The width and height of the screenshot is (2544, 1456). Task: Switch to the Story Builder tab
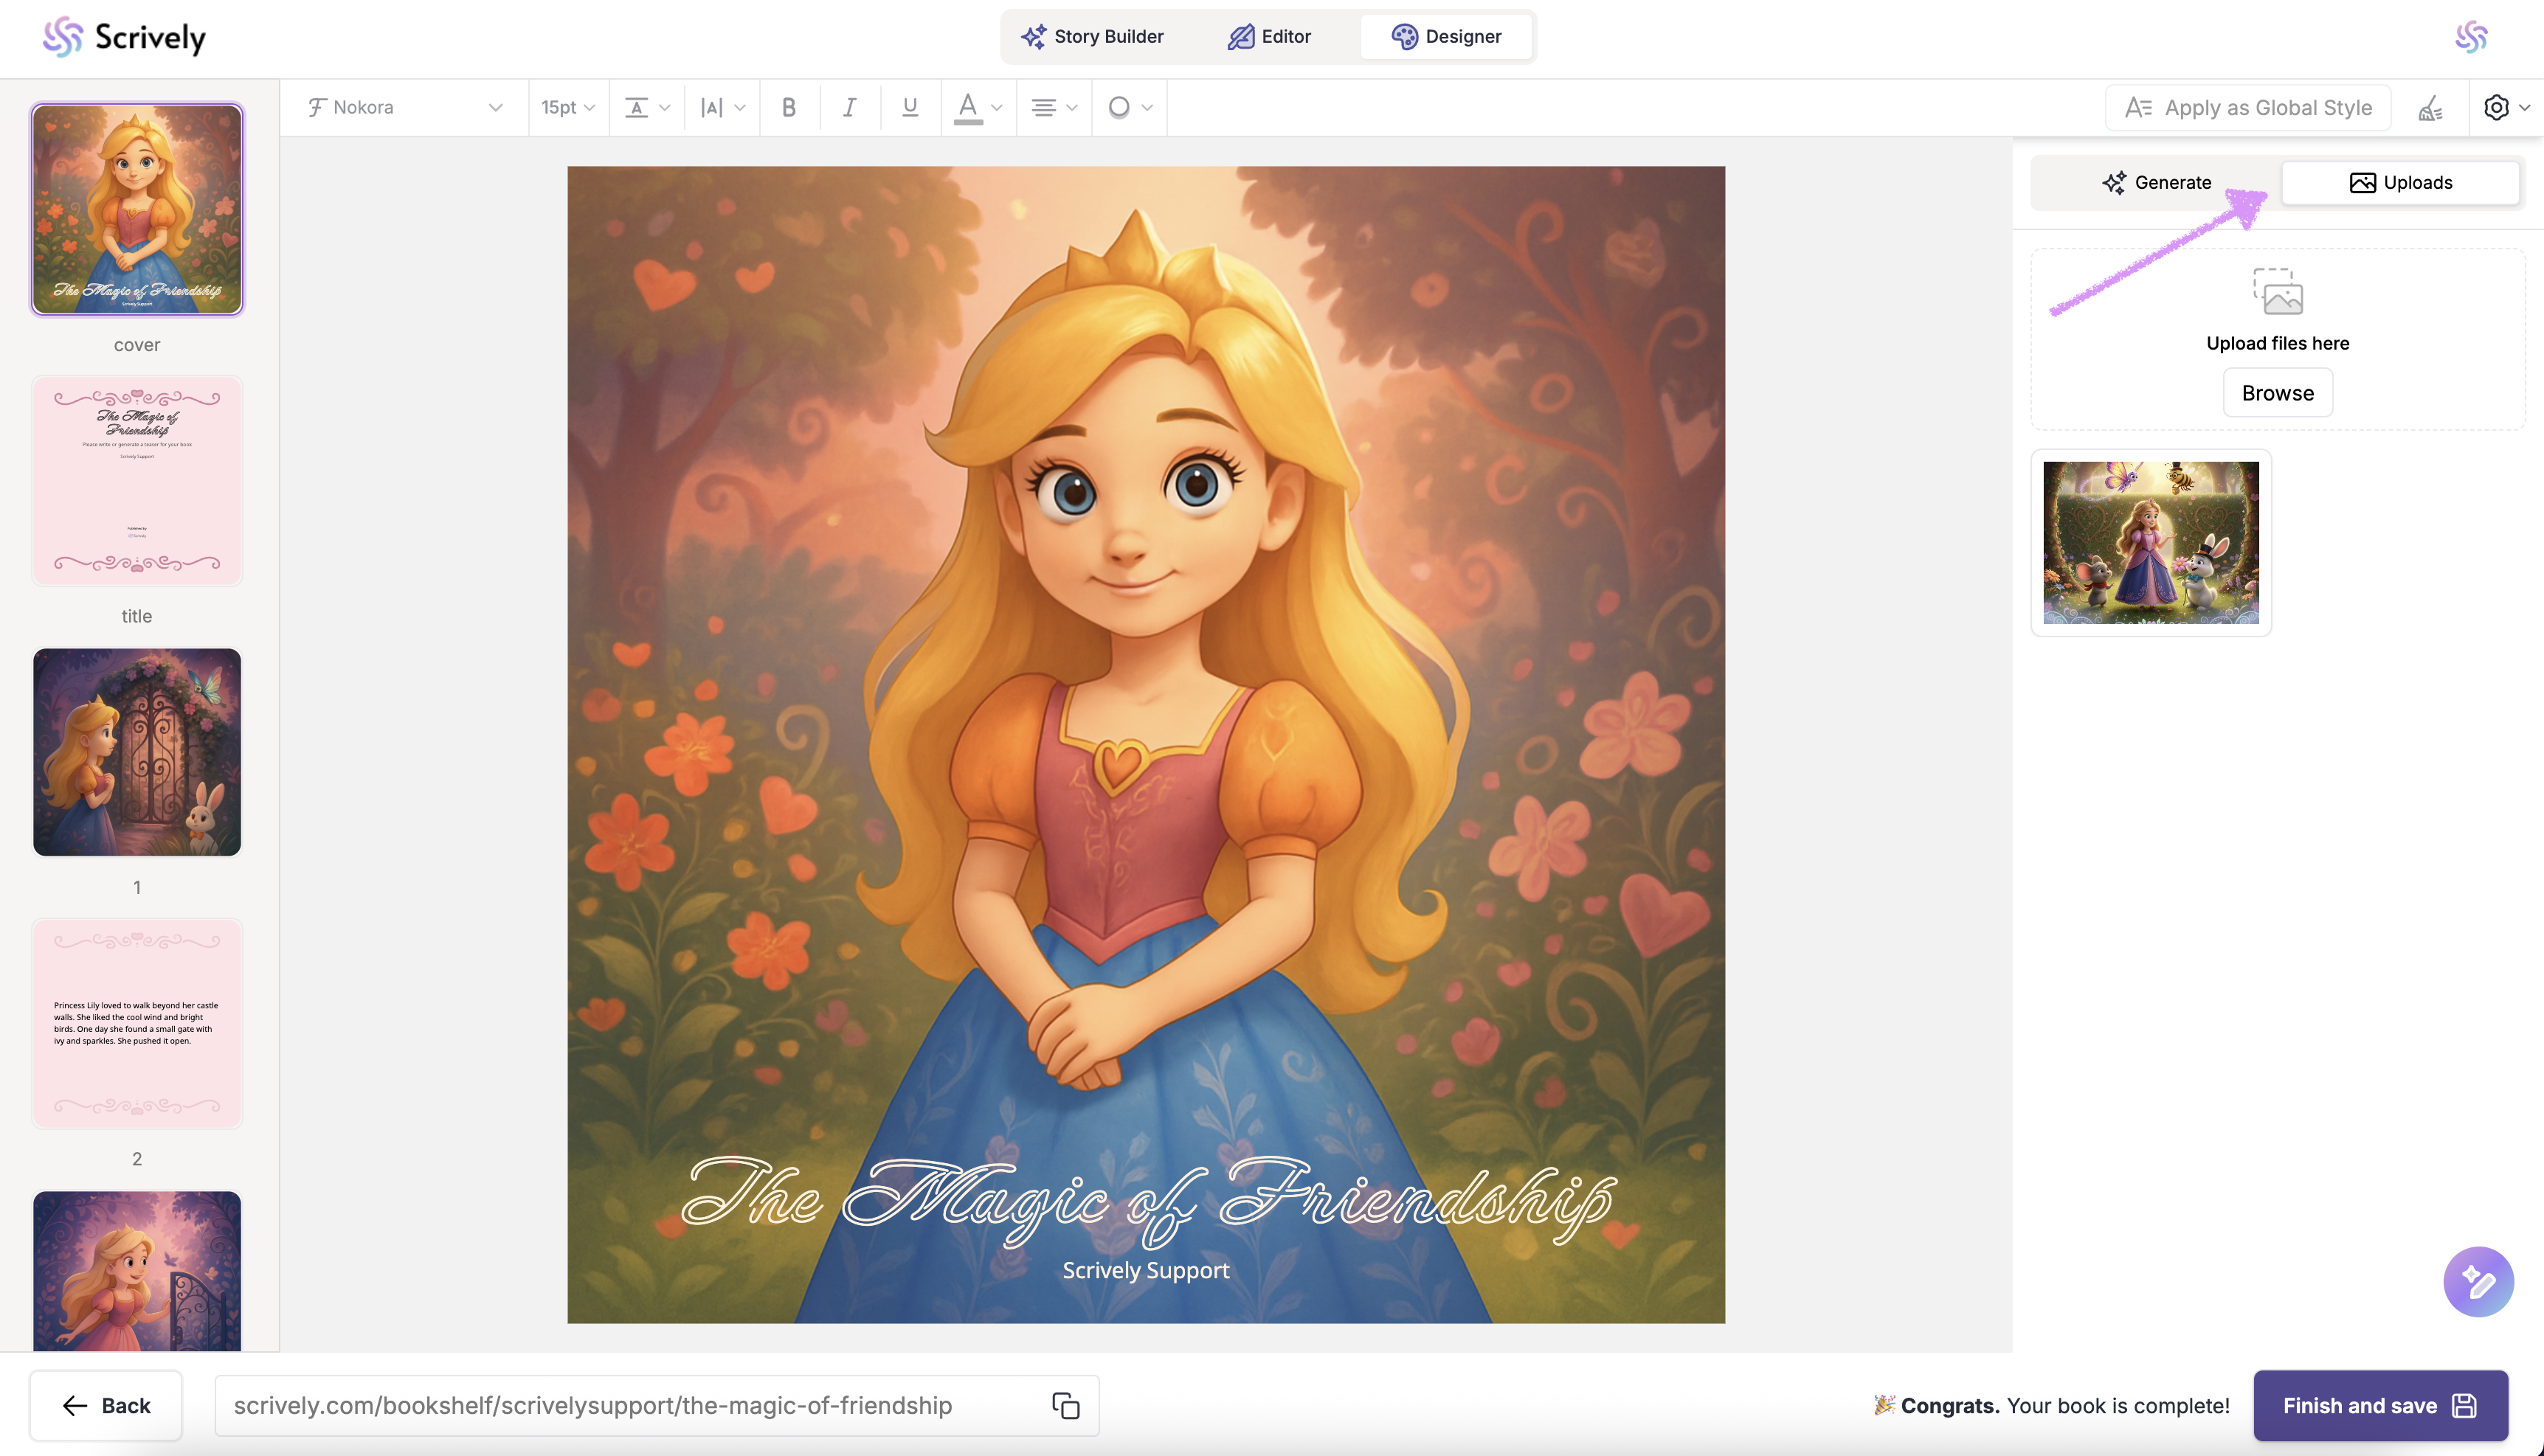[x=1092, y=37]
